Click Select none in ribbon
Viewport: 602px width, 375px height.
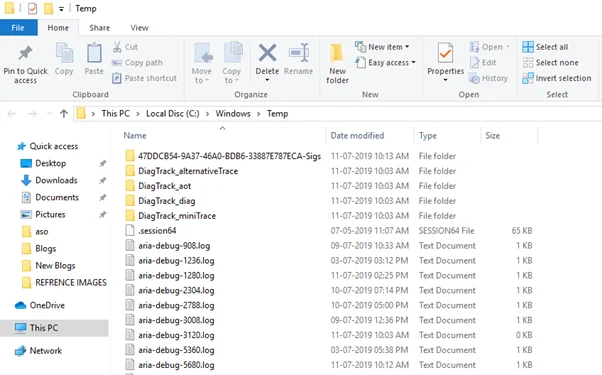coord(551,63)
